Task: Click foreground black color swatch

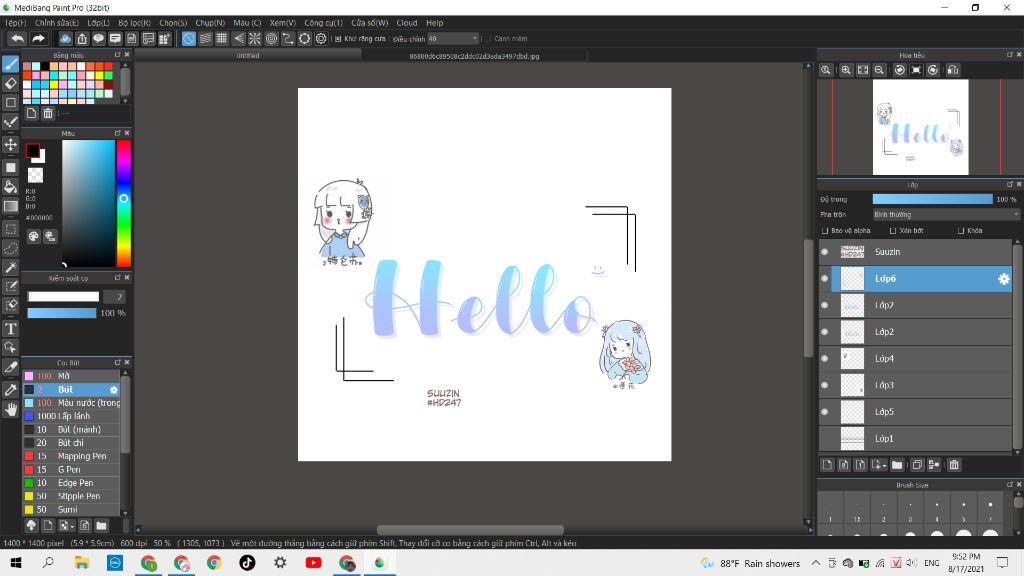Action: pos(32,151)
